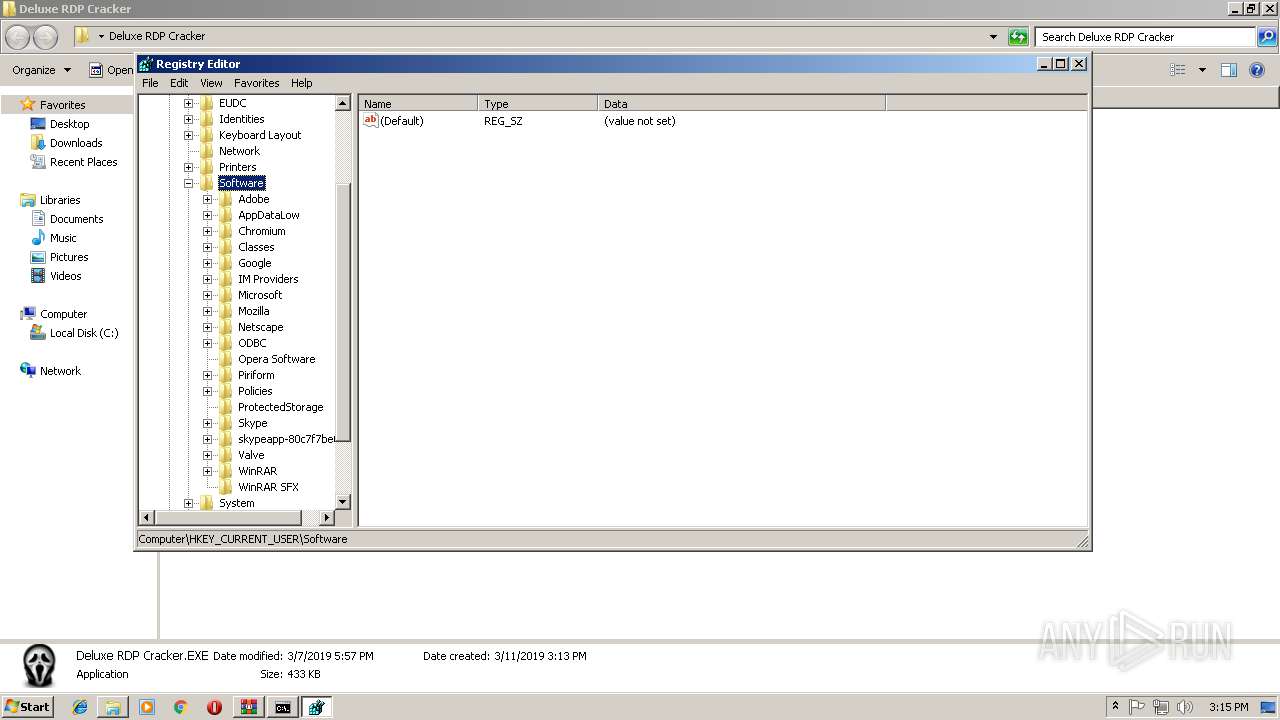Screen dimensions: 1280x720
Task: Open the view options dropdown arrow
Action: [x=1202, y=70]
